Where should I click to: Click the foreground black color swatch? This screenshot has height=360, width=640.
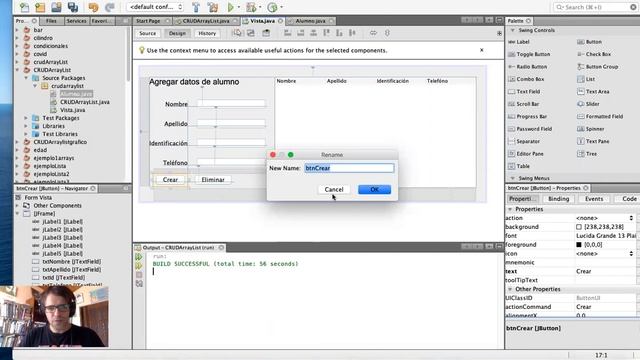(579, 244)
